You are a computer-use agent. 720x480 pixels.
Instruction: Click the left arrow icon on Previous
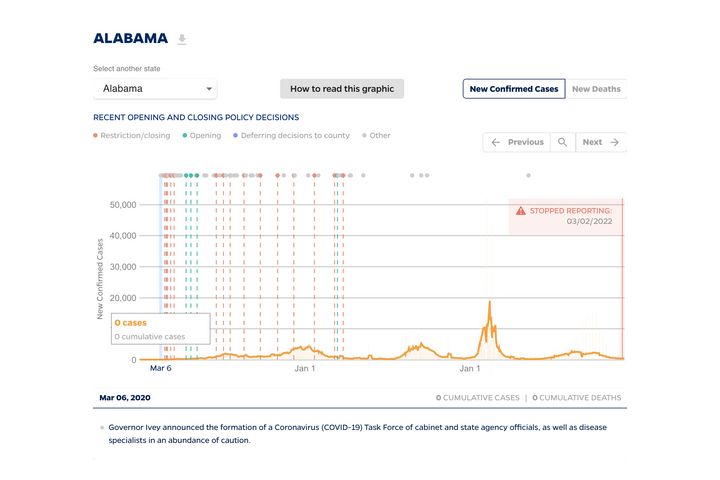pos(495,142)
